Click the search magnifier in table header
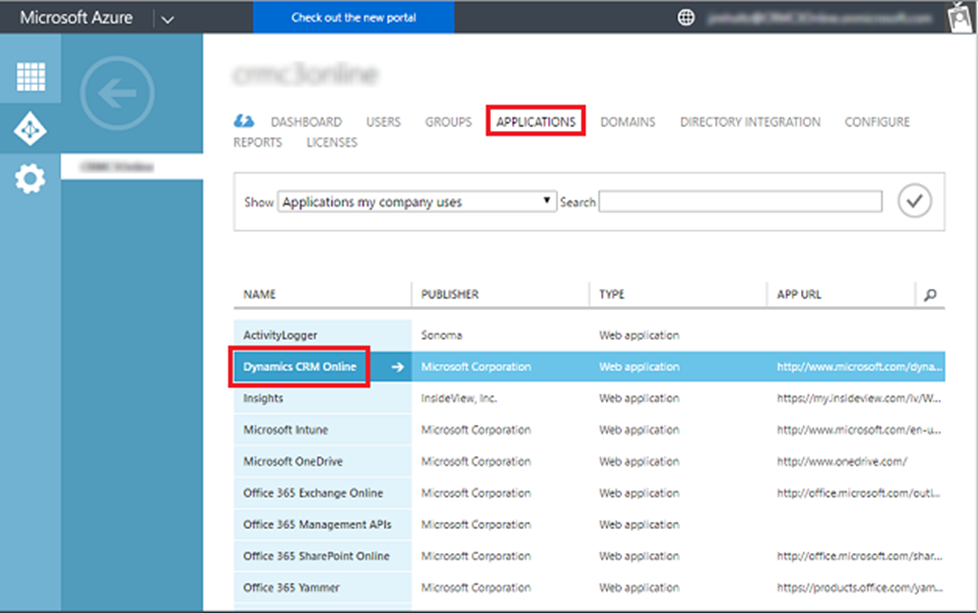978x613 pixels. tap(930, 294)
